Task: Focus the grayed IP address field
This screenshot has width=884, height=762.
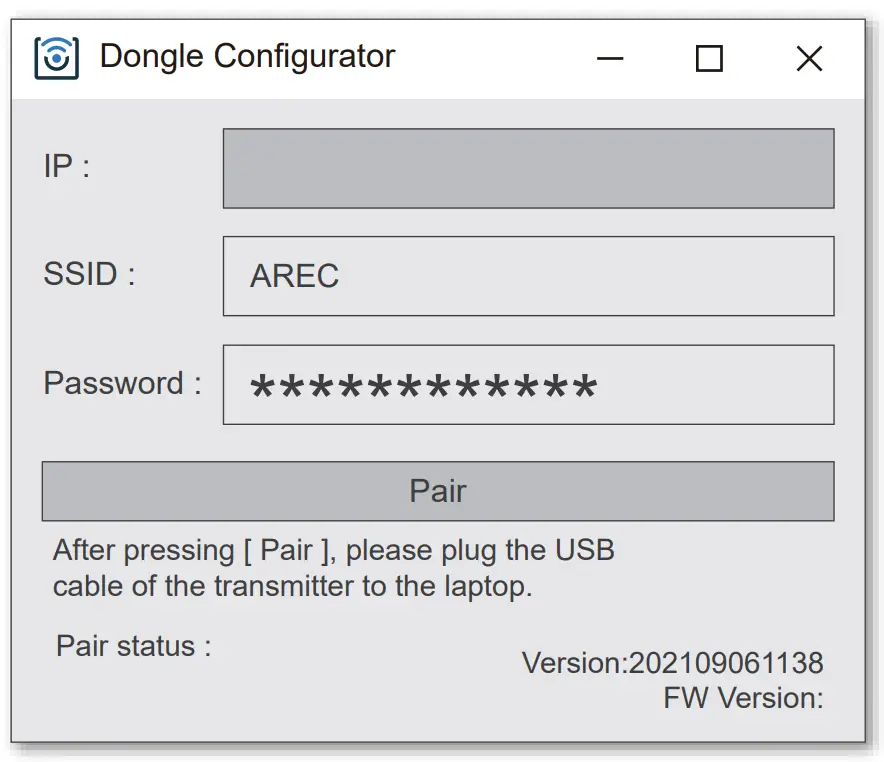Action: (x=528, y=168)
